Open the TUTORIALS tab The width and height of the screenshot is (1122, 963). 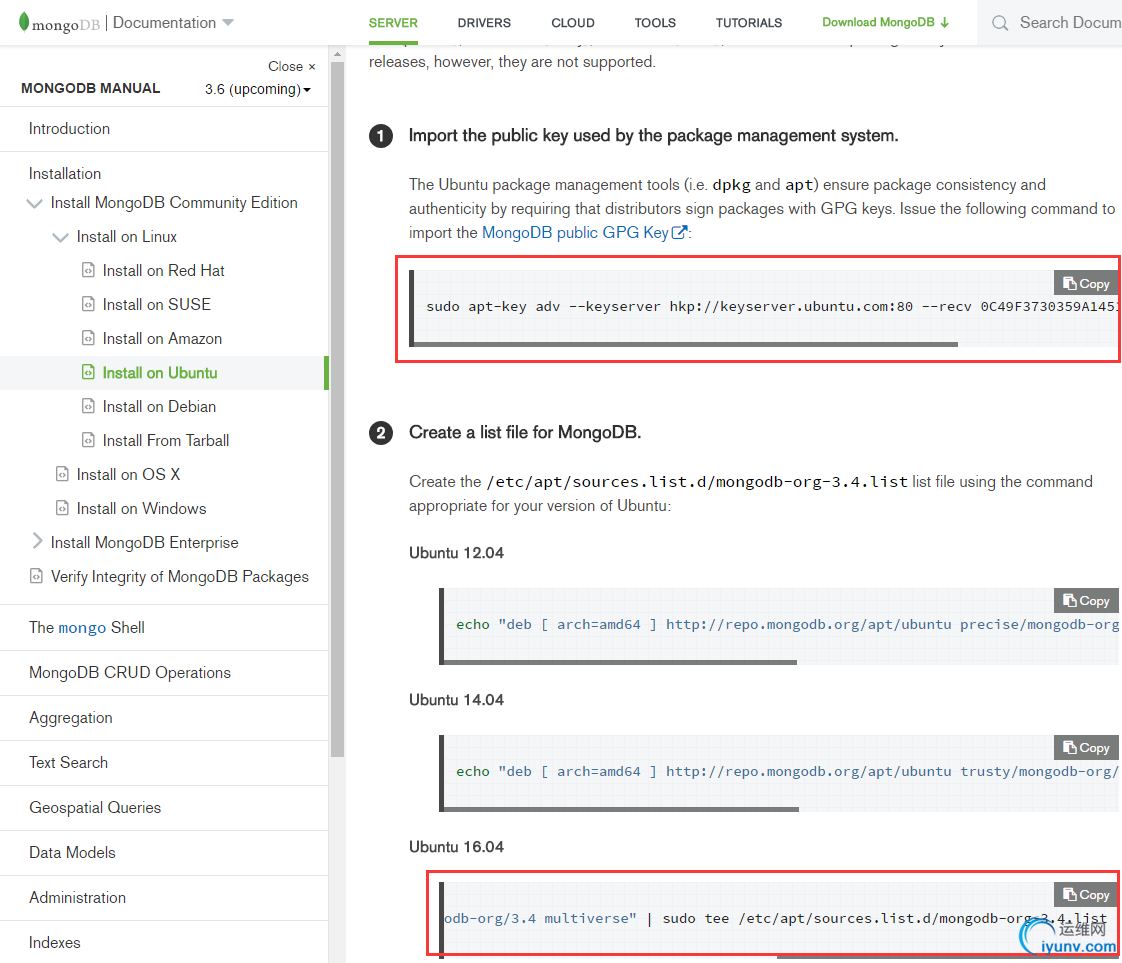pyautogui.click(x=748, y=23)
